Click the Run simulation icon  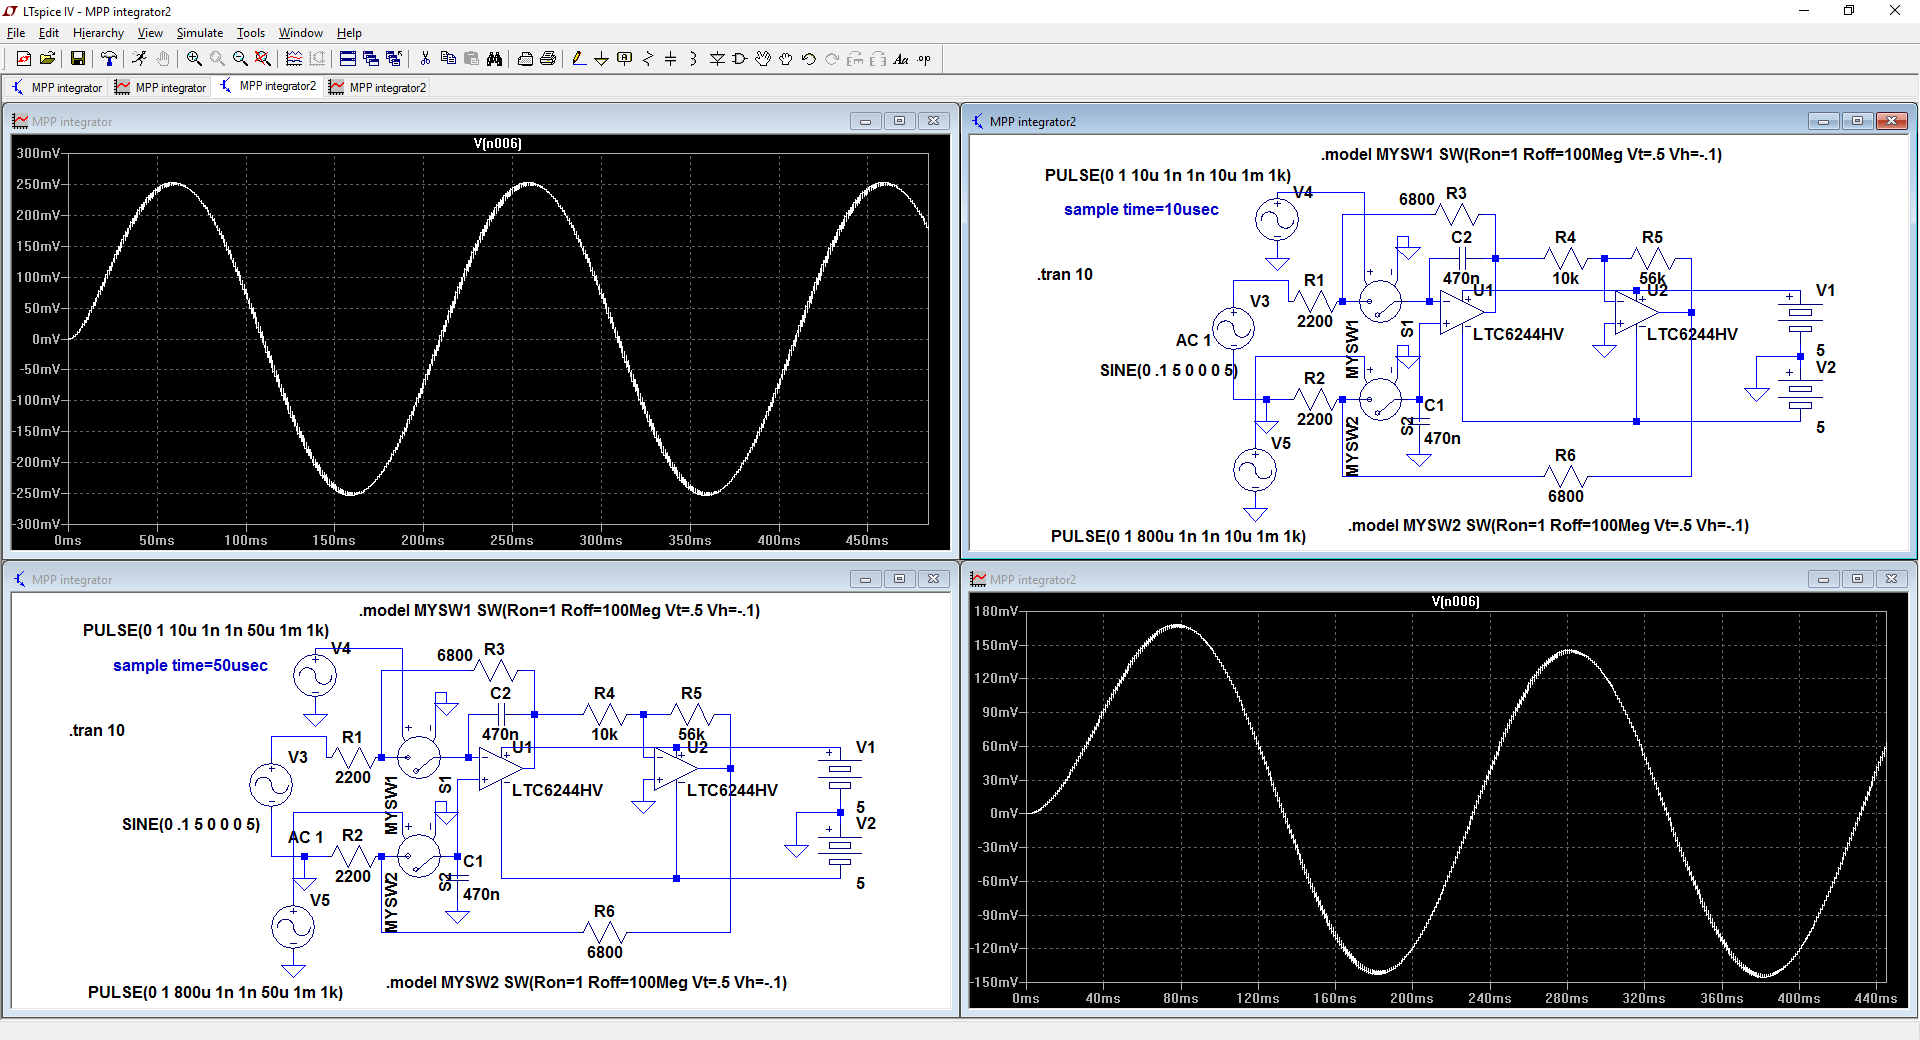(x=139, y=59)
